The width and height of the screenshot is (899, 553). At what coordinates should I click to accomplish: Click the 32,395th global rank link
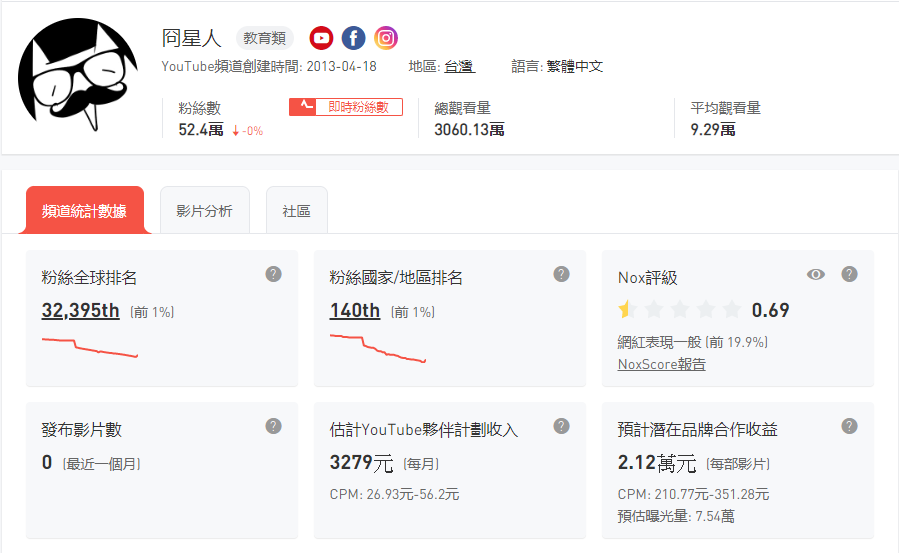pos(80,311)
